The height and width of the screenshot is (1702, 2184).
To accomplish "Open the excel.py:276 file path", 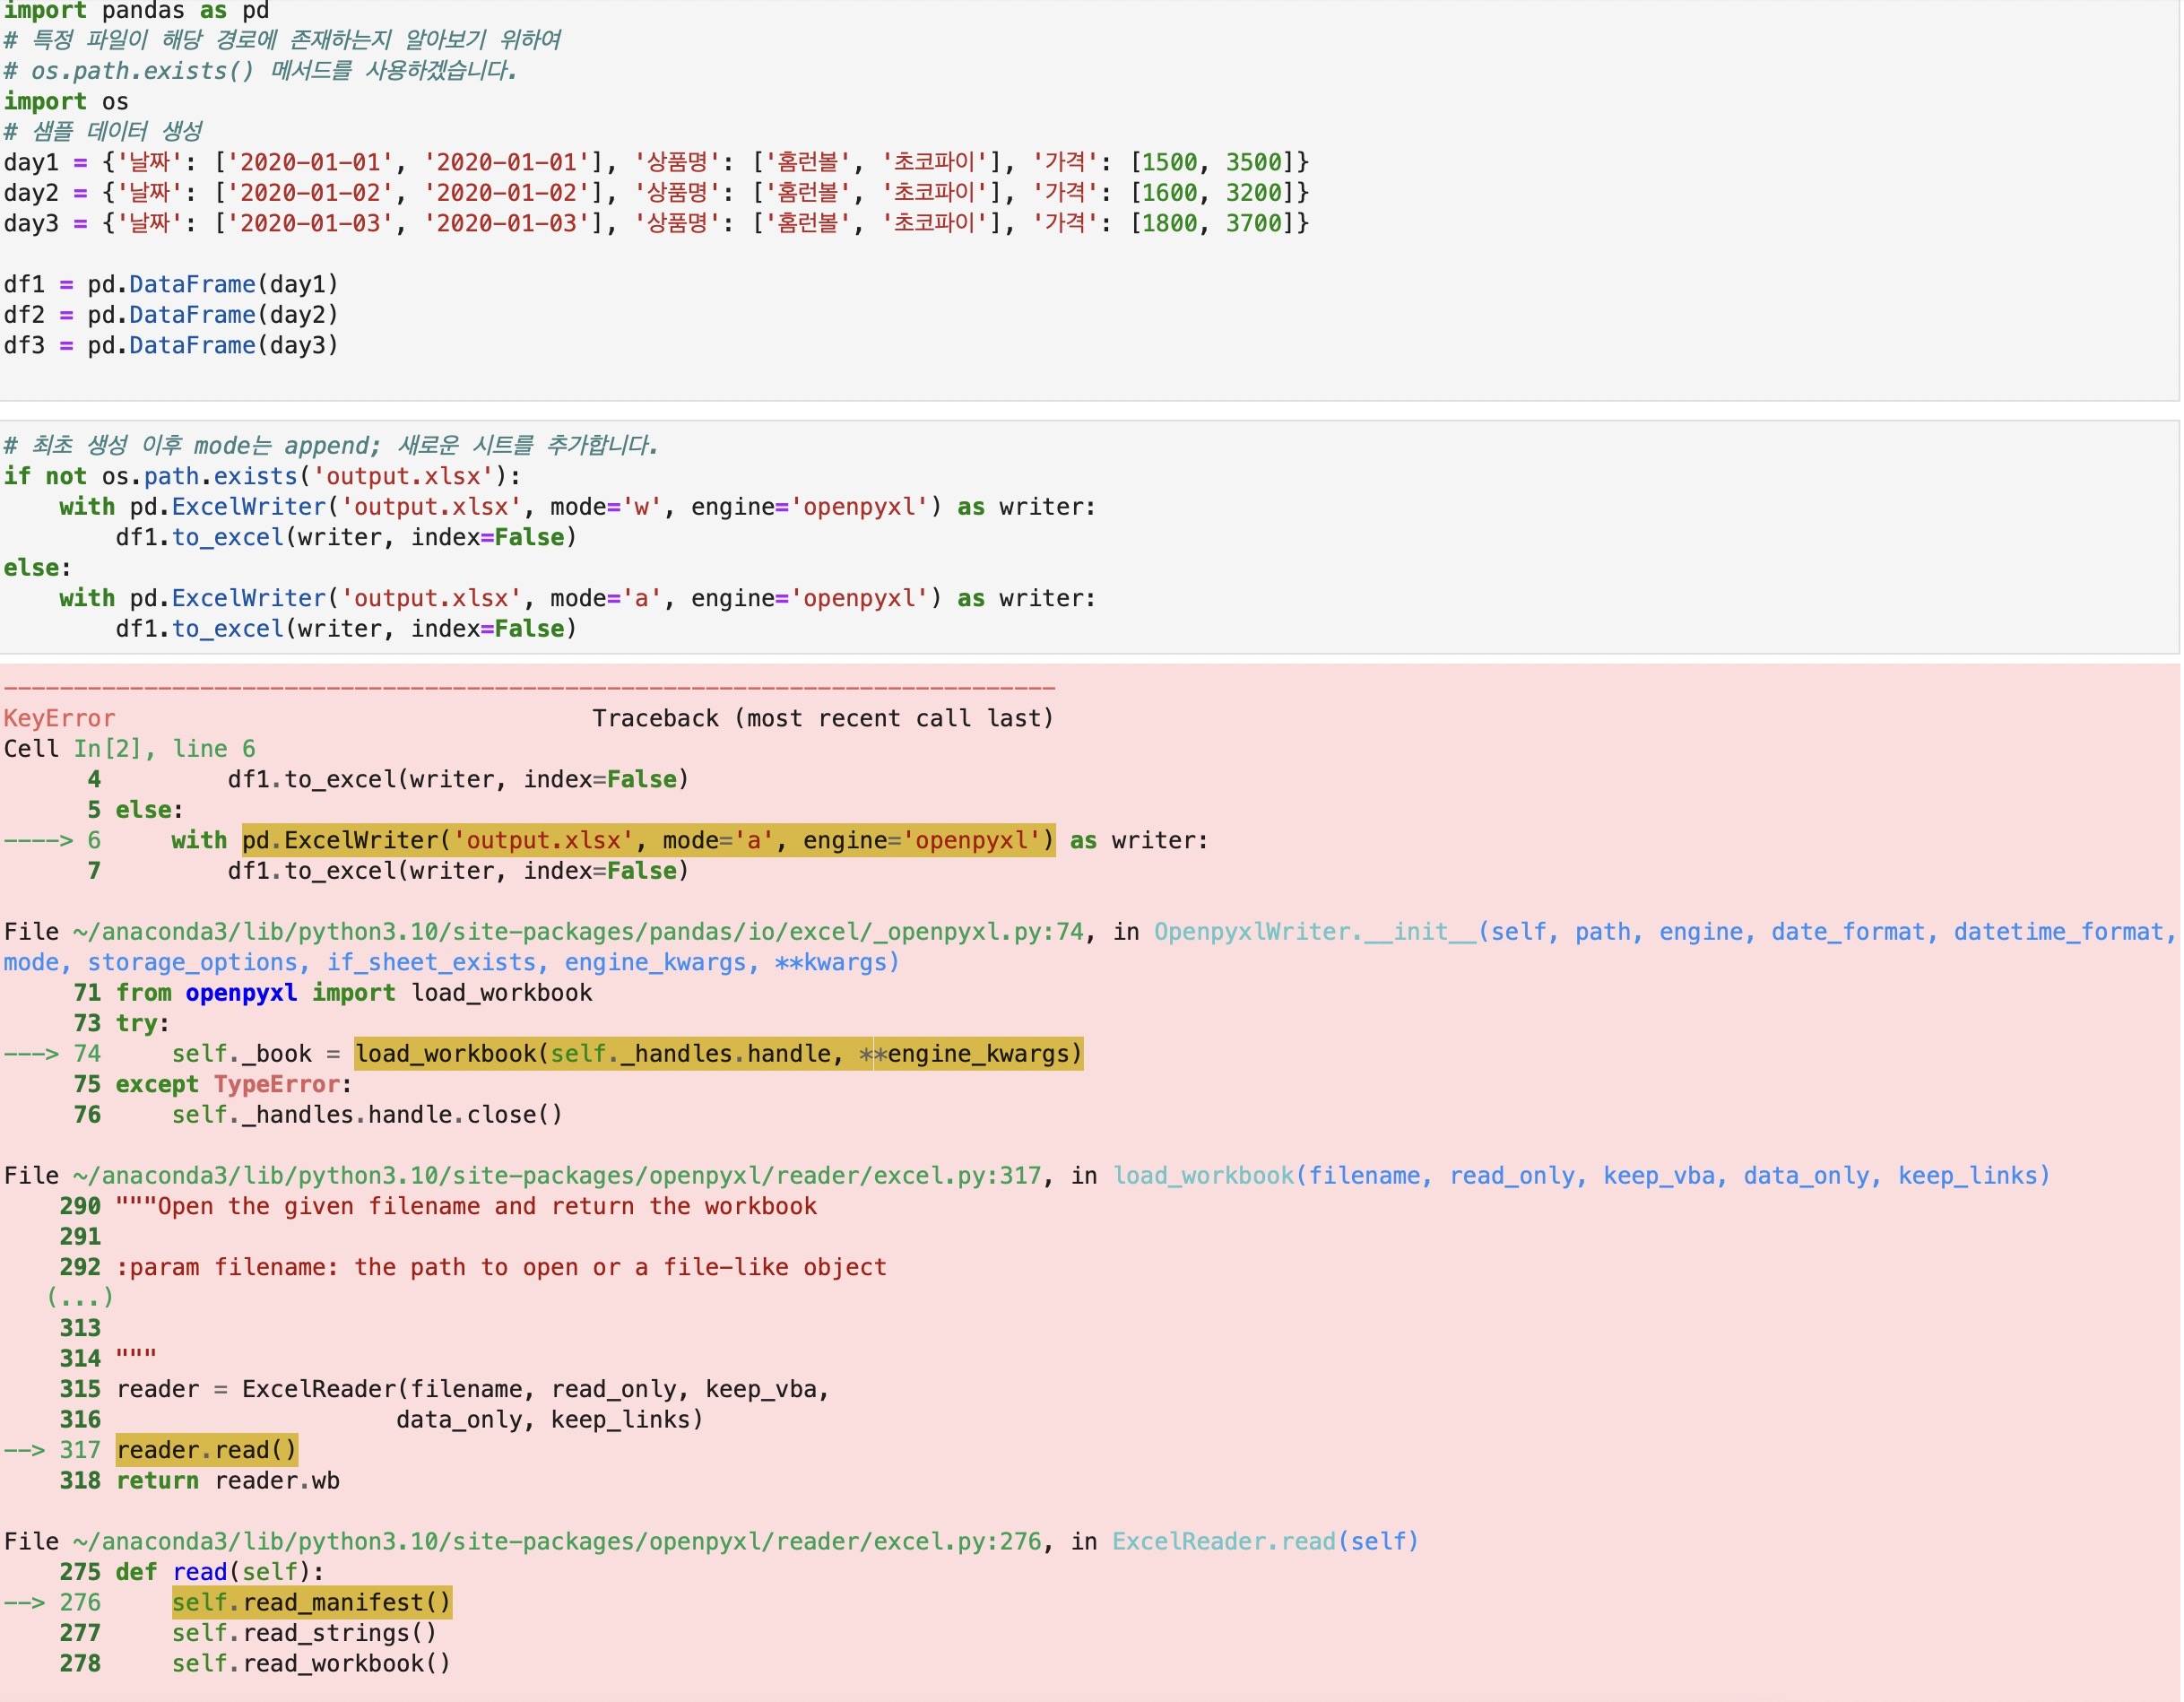I will 556,1541.
